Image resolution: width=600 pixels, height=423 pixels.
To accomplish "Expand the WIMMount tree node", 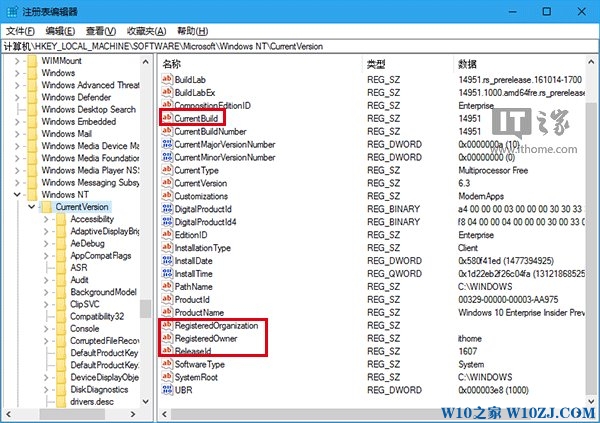I will click(16, 60).
